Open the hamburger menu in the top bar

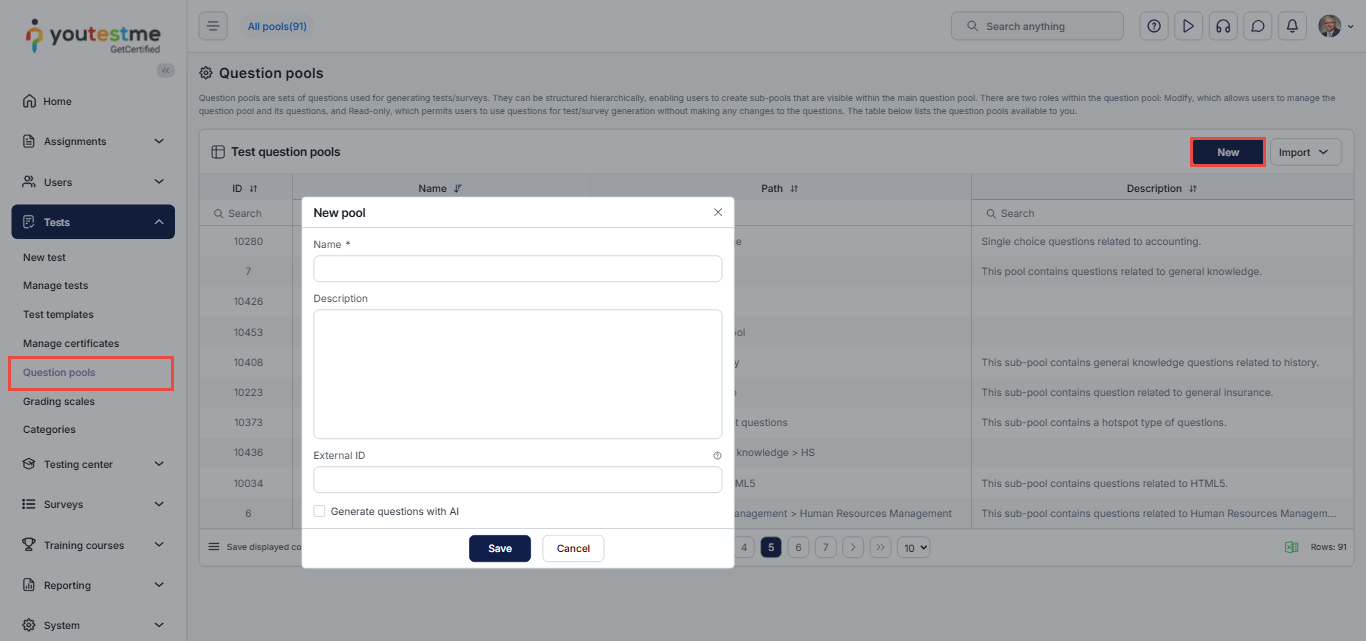click(213, 26)
